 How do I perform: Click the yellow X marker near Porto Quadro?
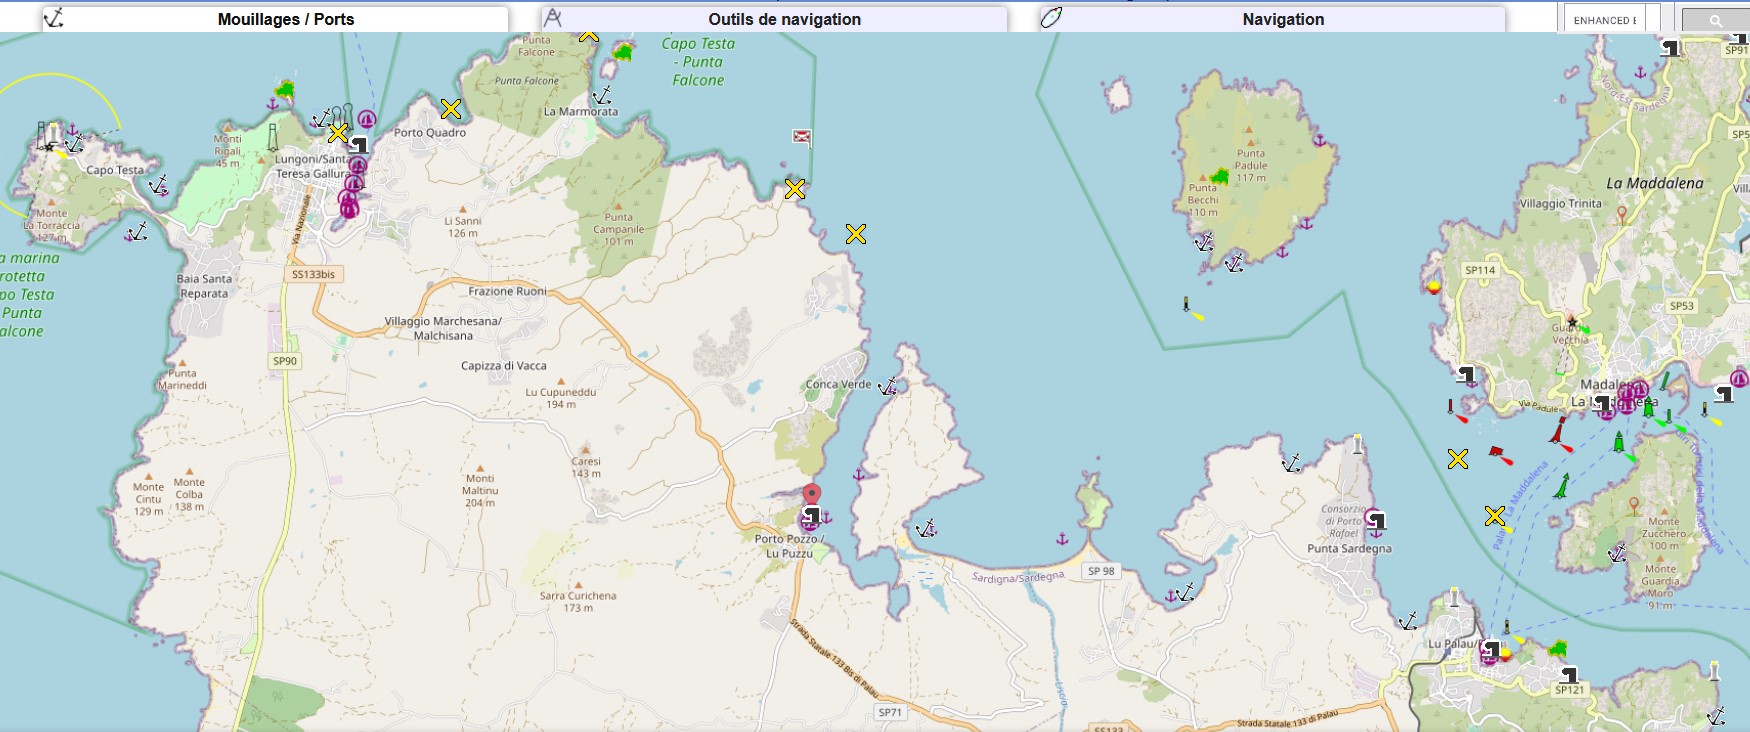(x=451, y=109)
